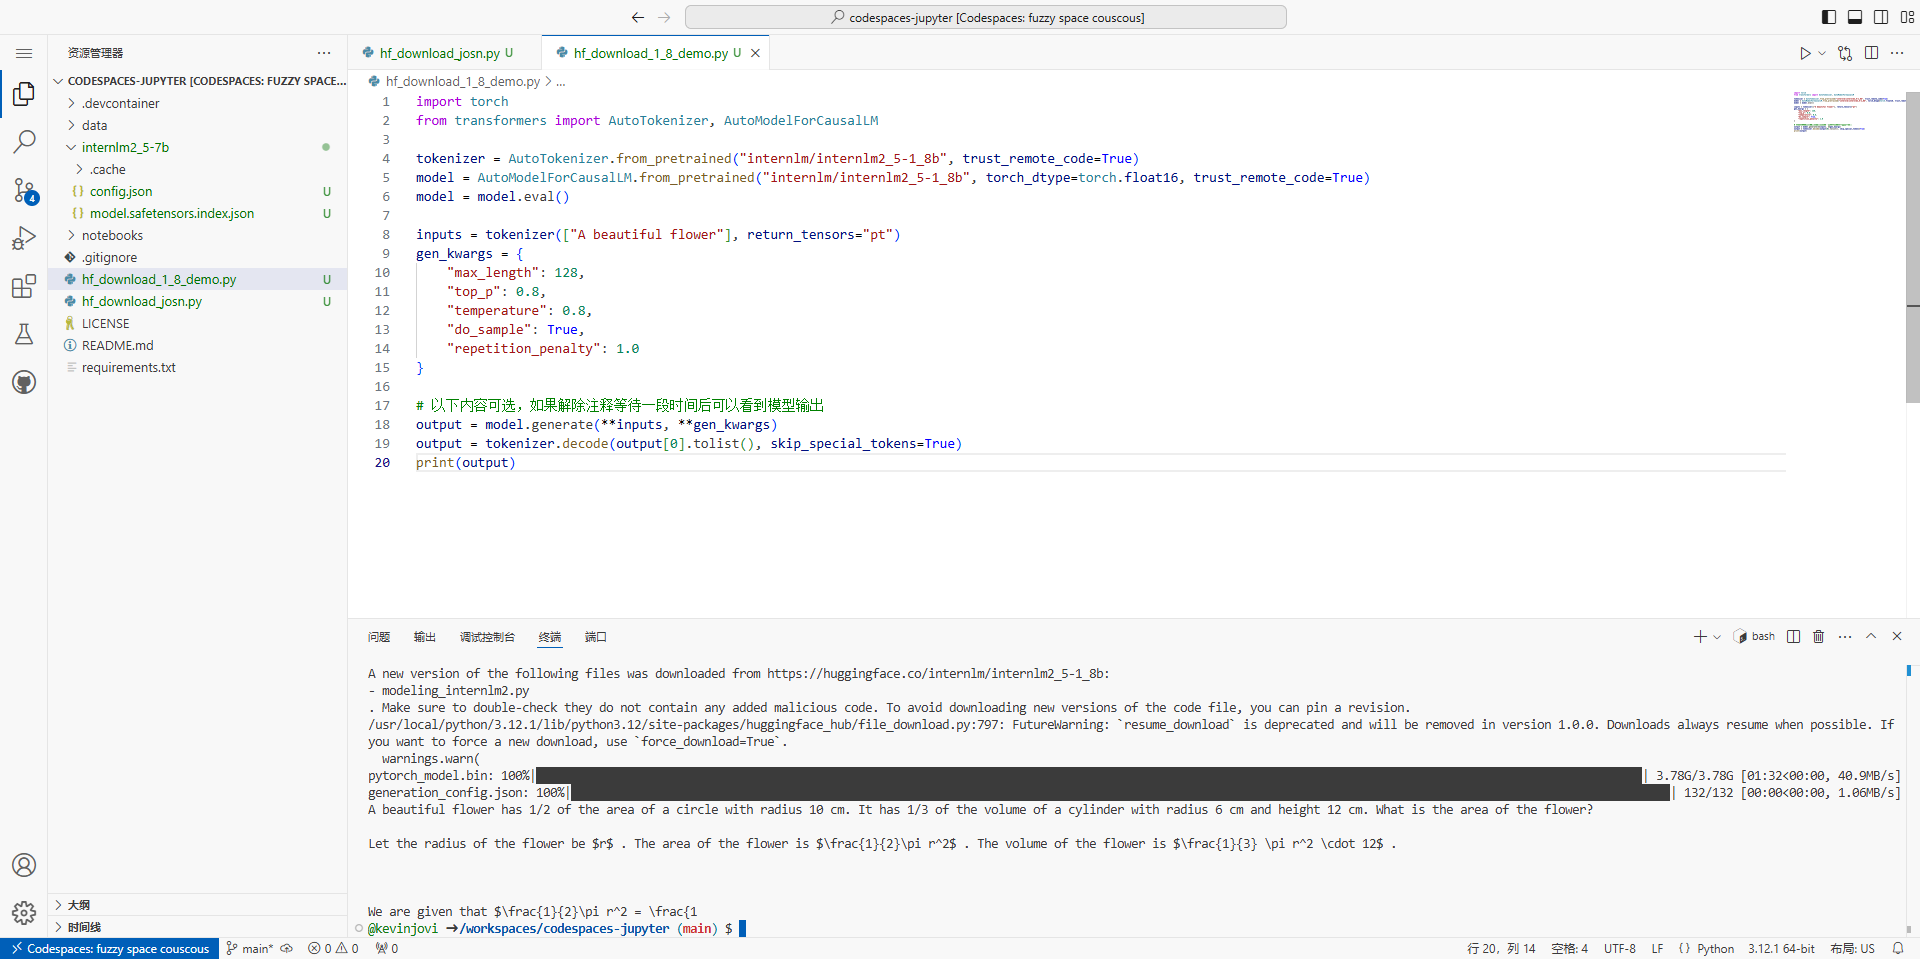Switch to 问题 problems panel tab
This screenshot has width=1920, height=959.
click(x=379, y=637)
